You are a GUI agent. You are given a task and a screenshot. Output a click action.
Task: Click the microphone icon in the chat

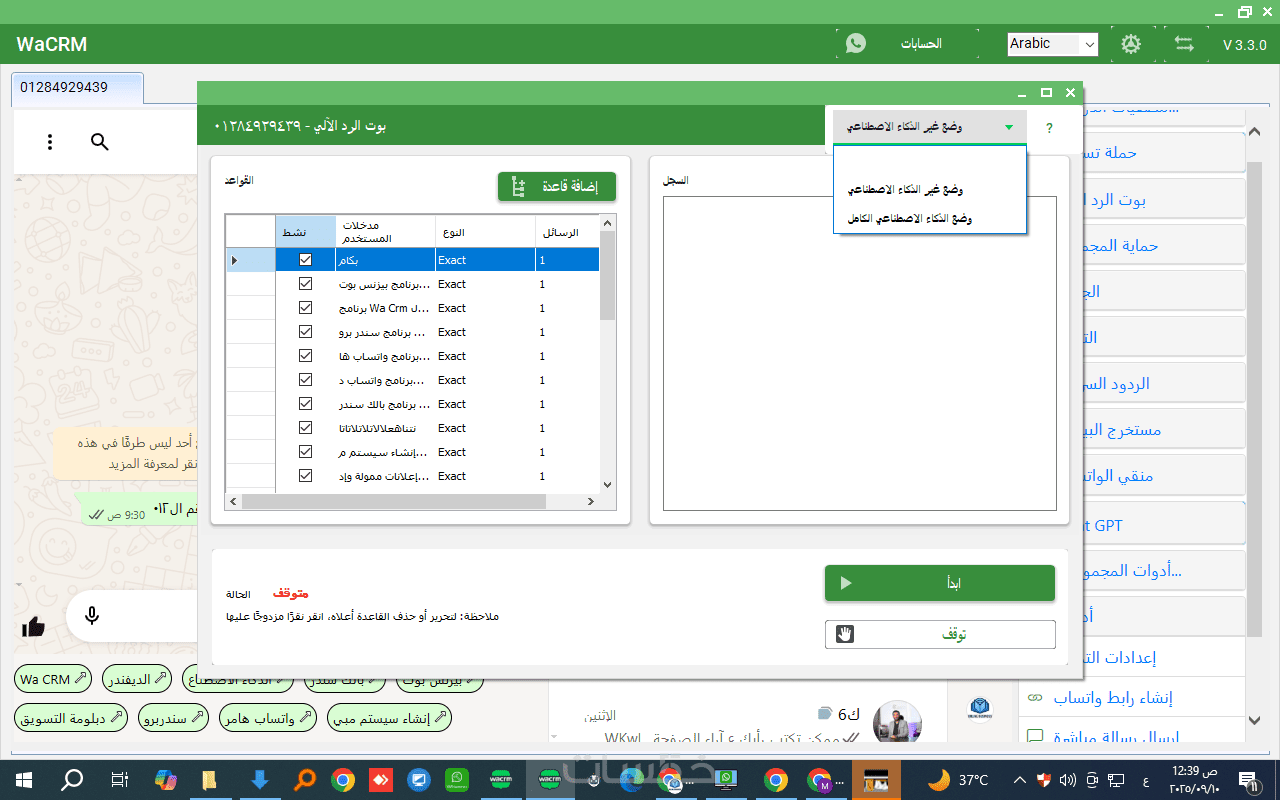92,615
